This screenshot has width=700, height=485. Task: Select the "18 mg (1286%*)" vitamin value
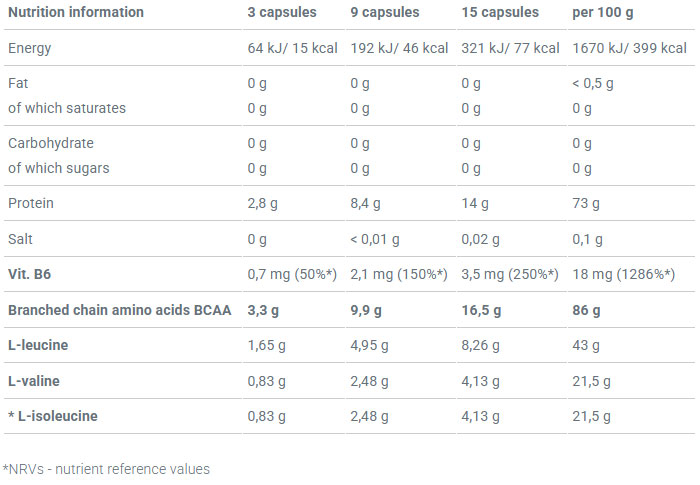pyautogui.click(x=623, y=274)
